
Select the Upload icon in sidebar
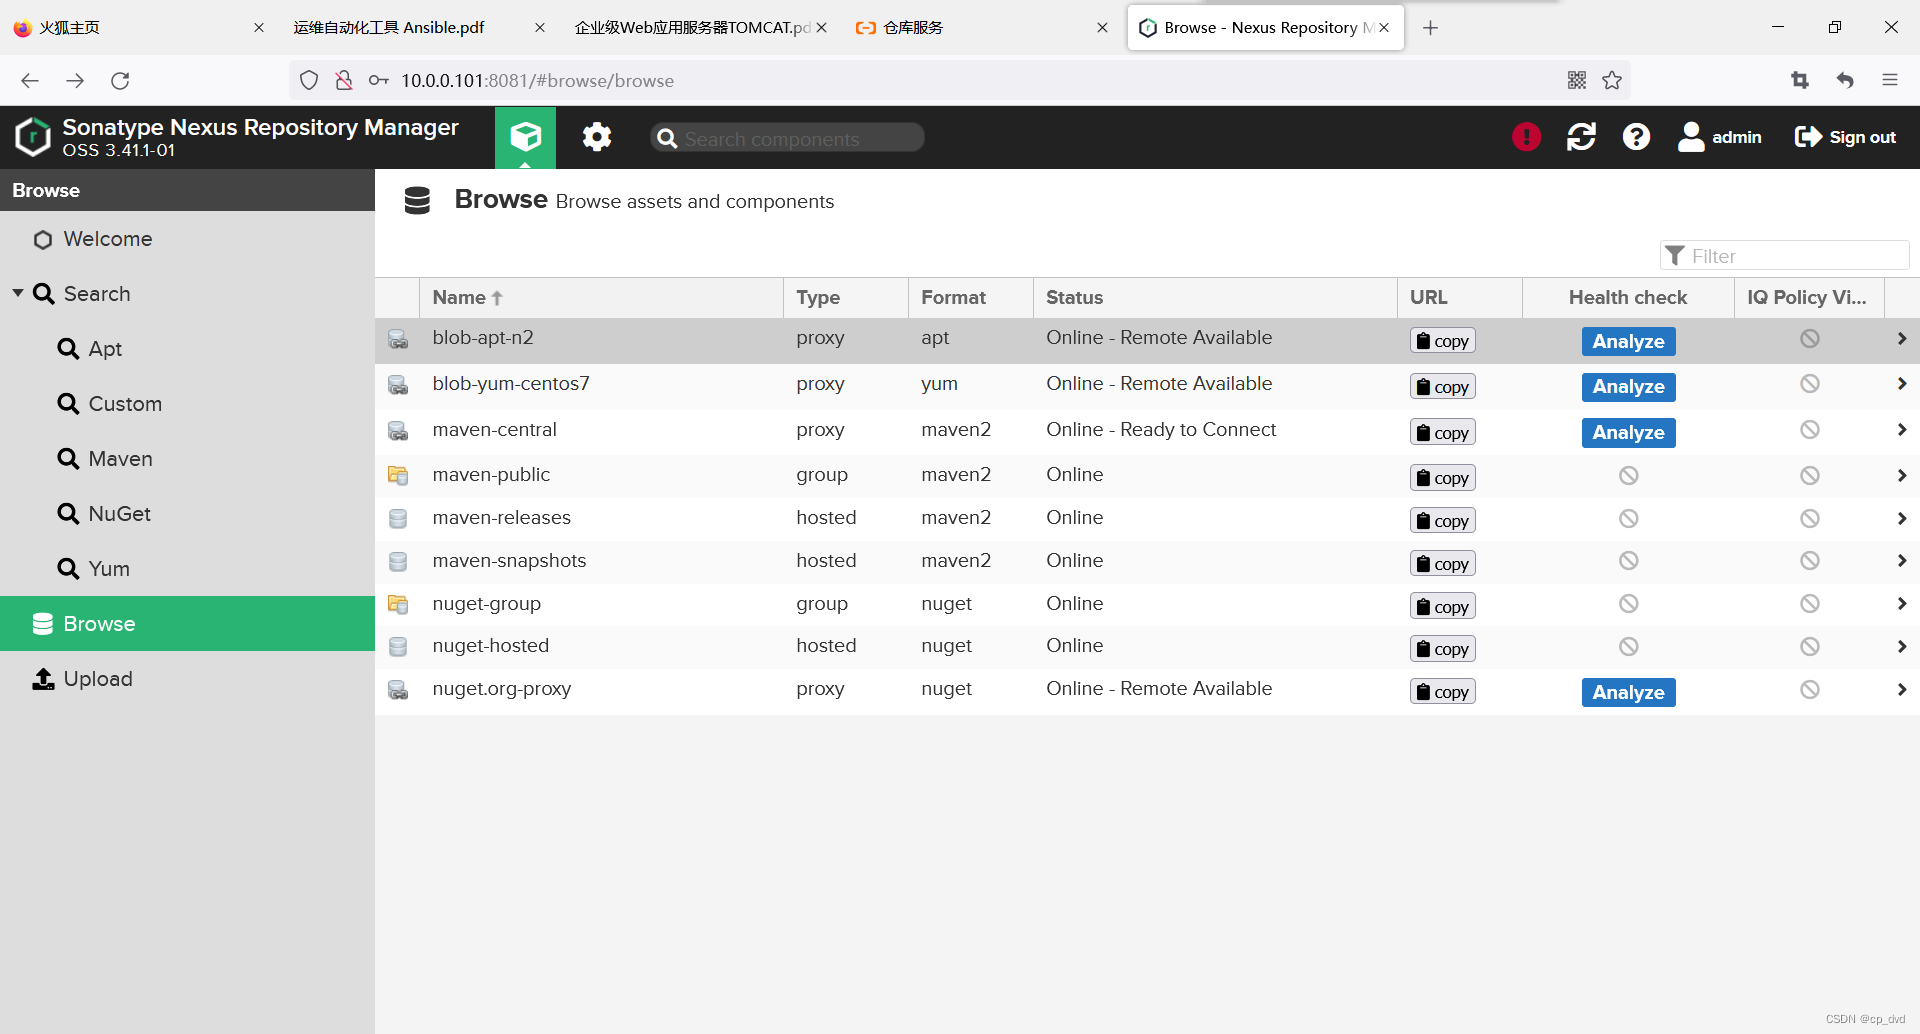[42, 679]
